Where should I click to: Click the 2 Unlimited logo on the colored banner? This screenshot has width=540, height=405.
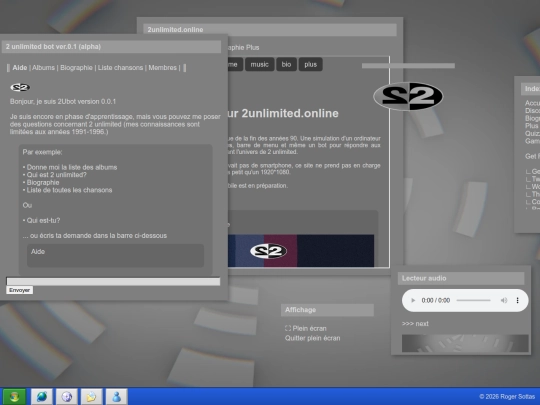(x=268, y=251)
